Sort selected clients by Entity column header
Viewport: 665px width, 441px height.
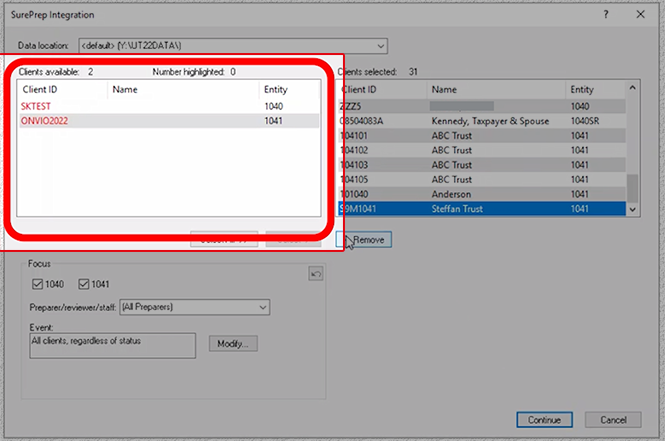(x=594, y=89)
